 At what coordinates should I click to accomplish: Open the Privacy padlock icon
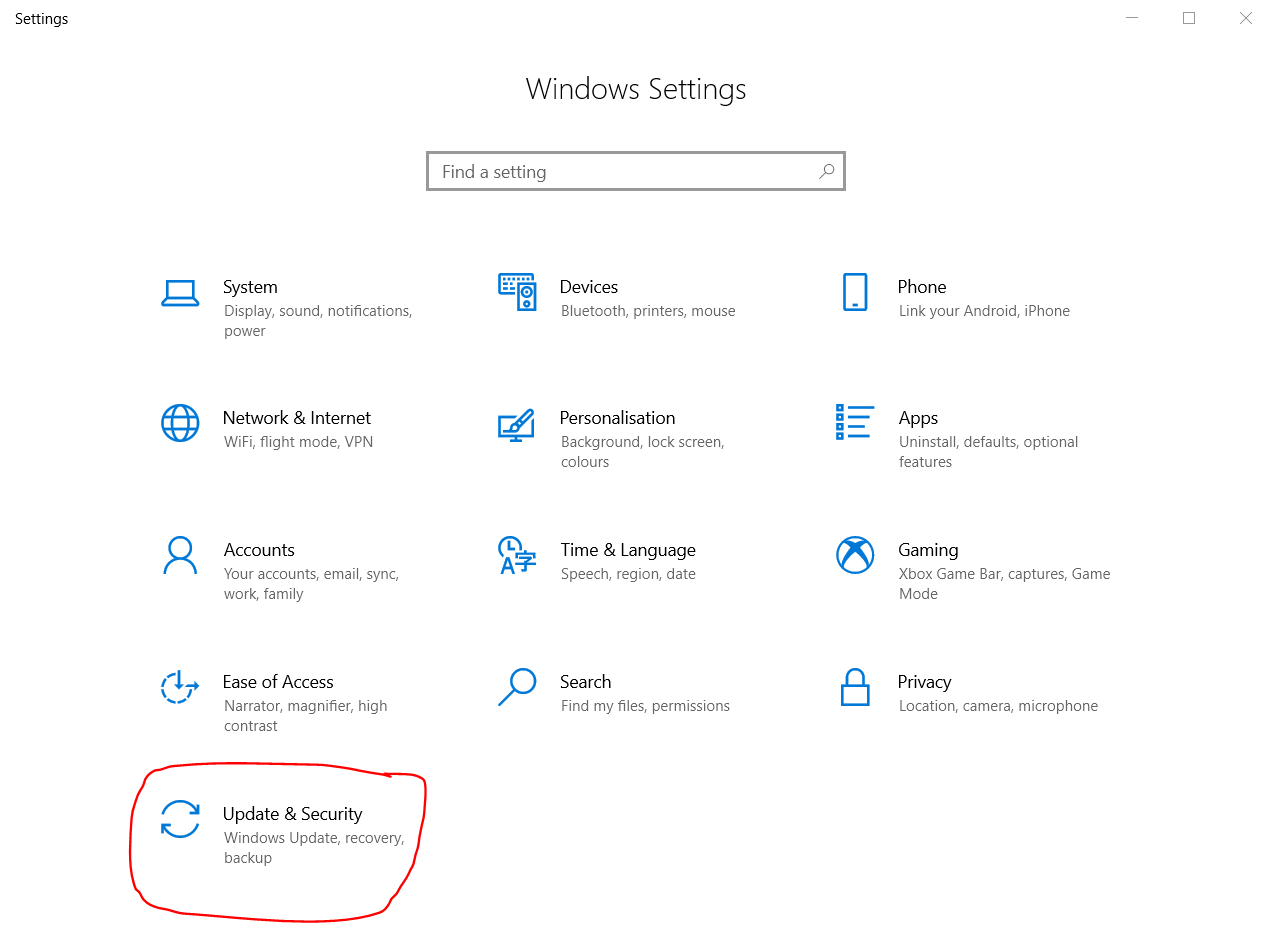(x=855, y=687)
